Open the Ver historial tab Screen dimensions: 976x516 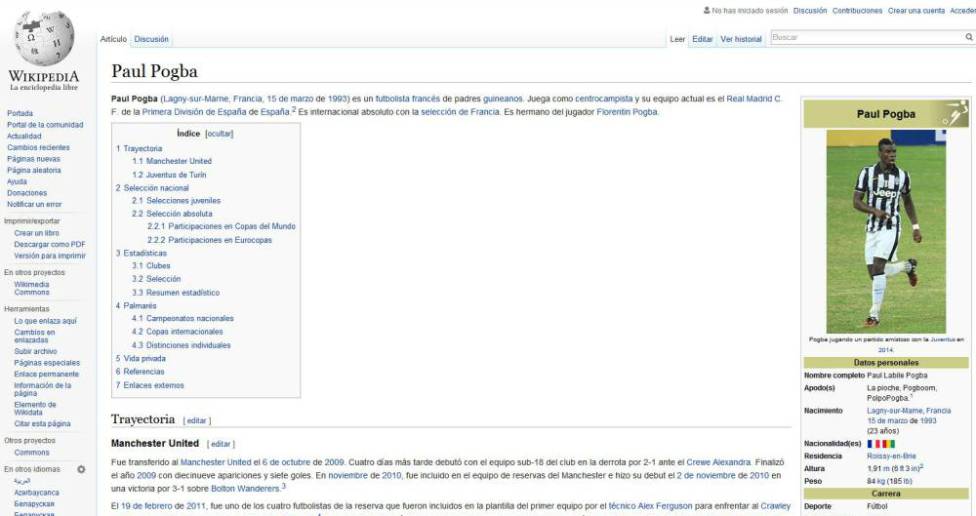(741, 39)
